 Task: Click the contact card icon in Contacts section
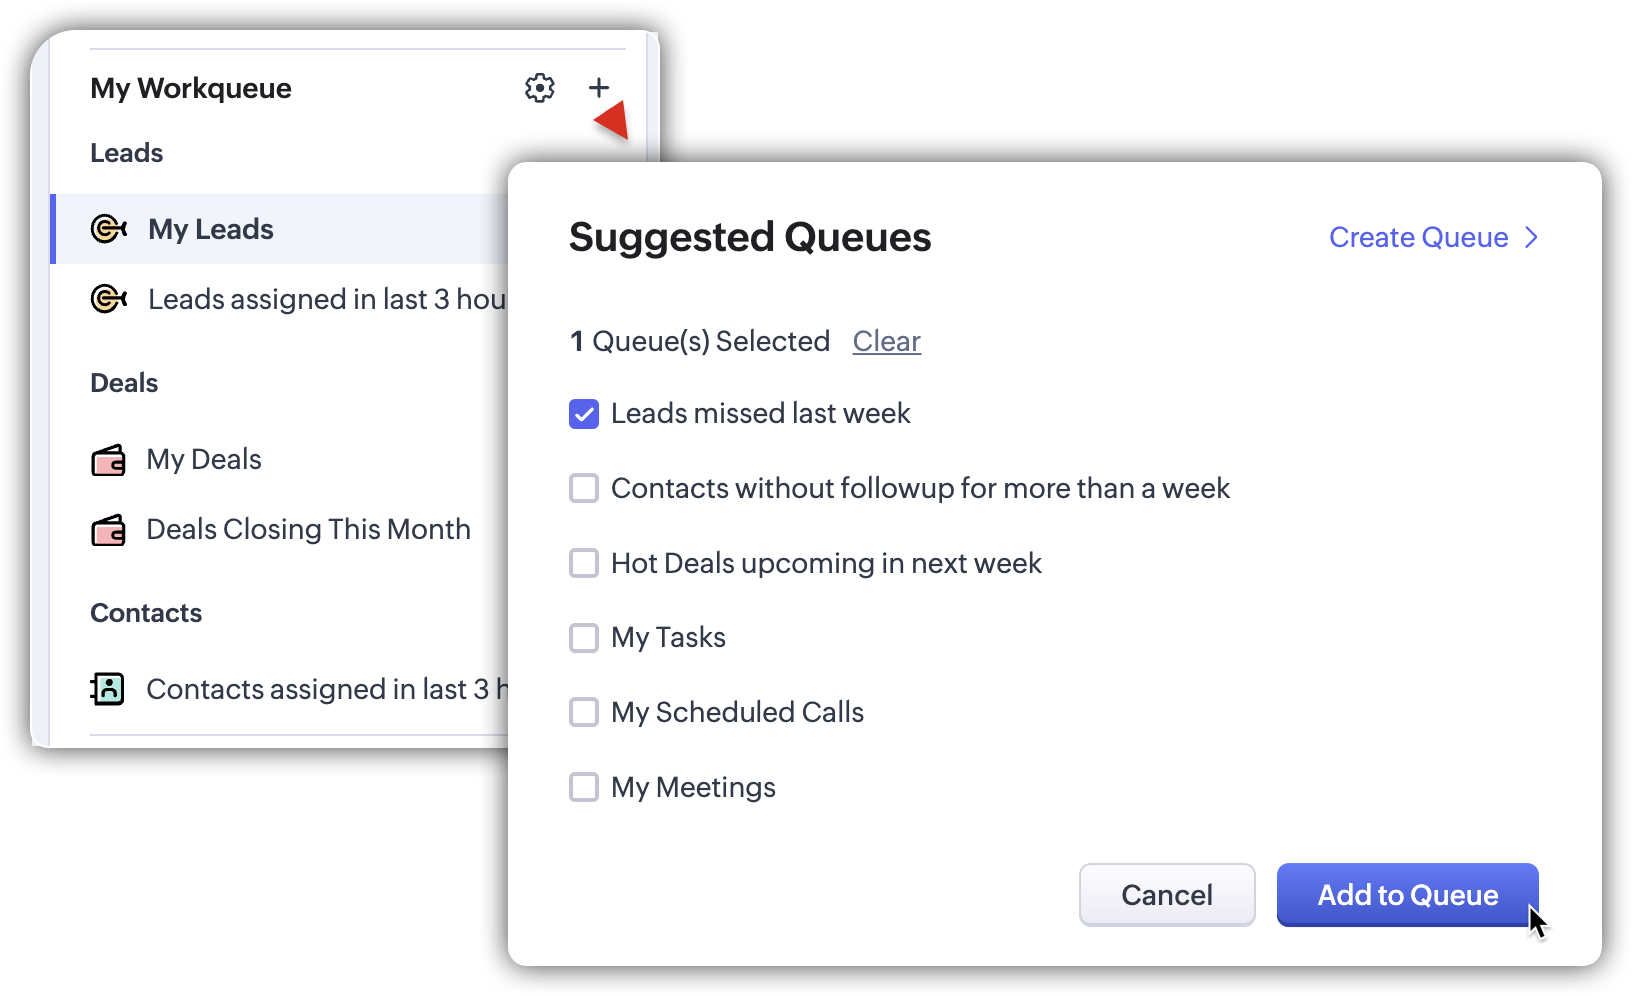[x=108, y=689]
